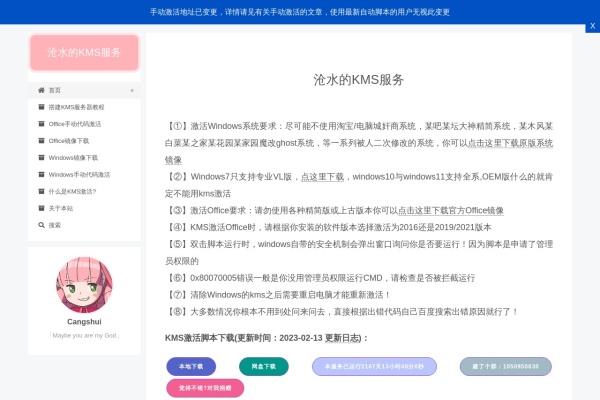Click the icon beside Windows镜像下载
The height and width of the screenshot is (400, 600).
click(40, 158)
